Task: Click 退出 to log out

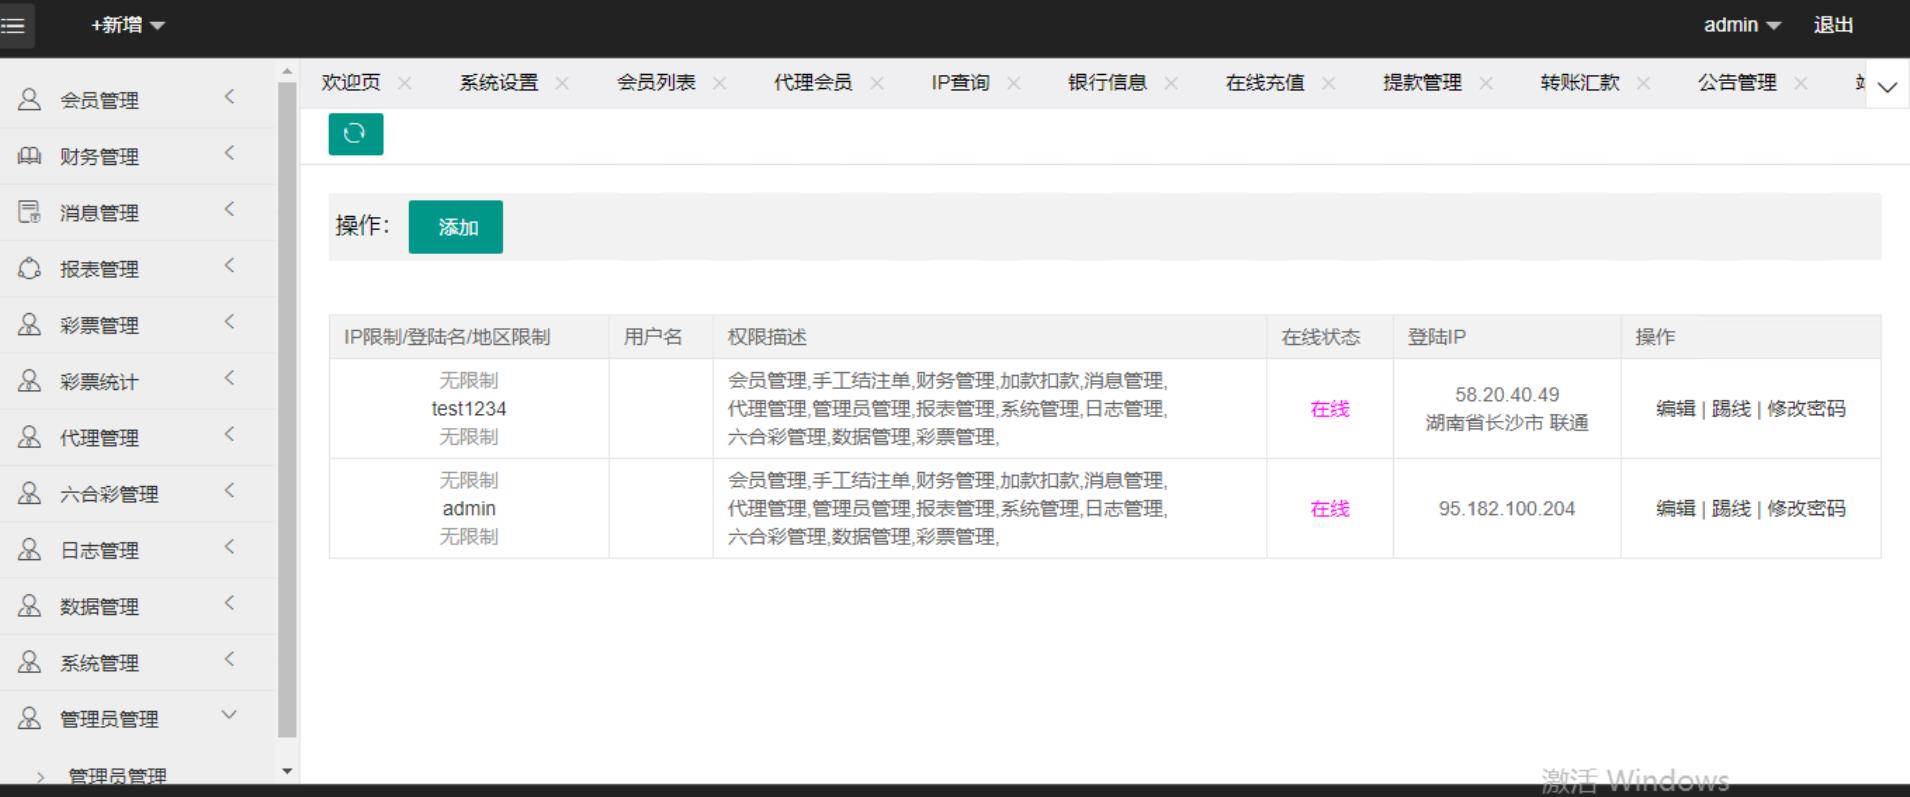Action: [1833, 25]
